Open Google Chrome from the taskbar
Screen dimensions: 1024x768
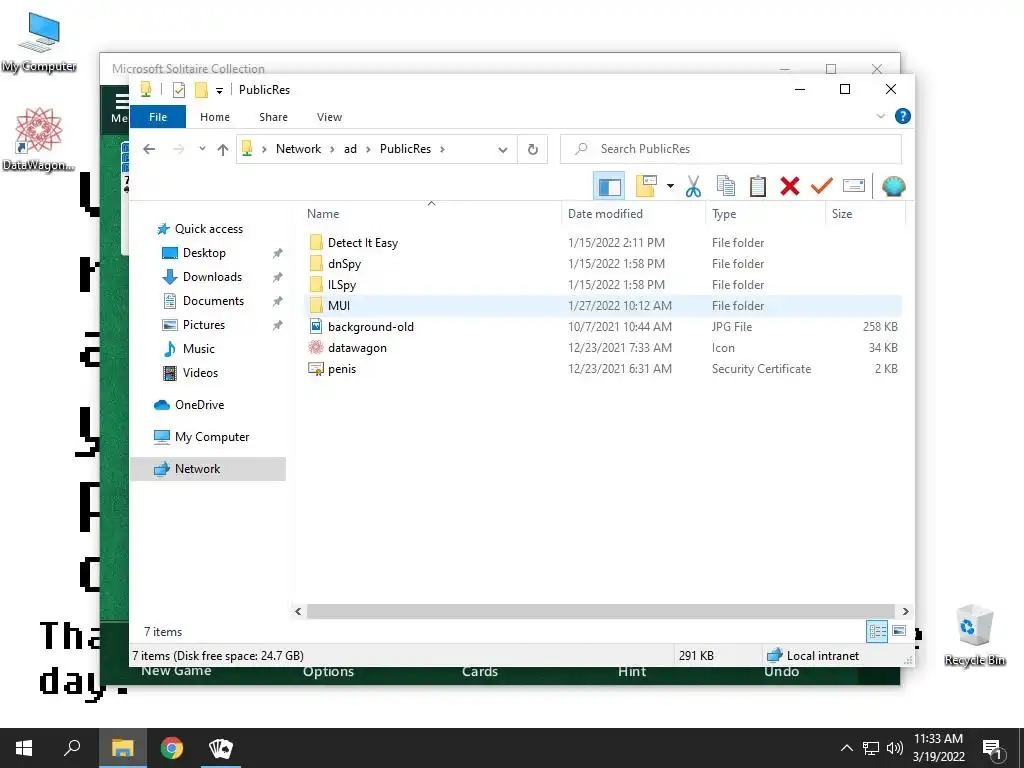click(x=172, y=748)
